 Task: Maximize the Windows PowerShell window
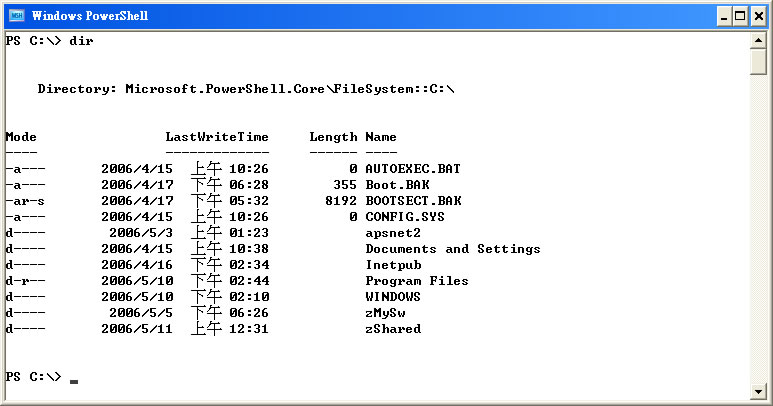pyautogui.click(x=741, y=16)
